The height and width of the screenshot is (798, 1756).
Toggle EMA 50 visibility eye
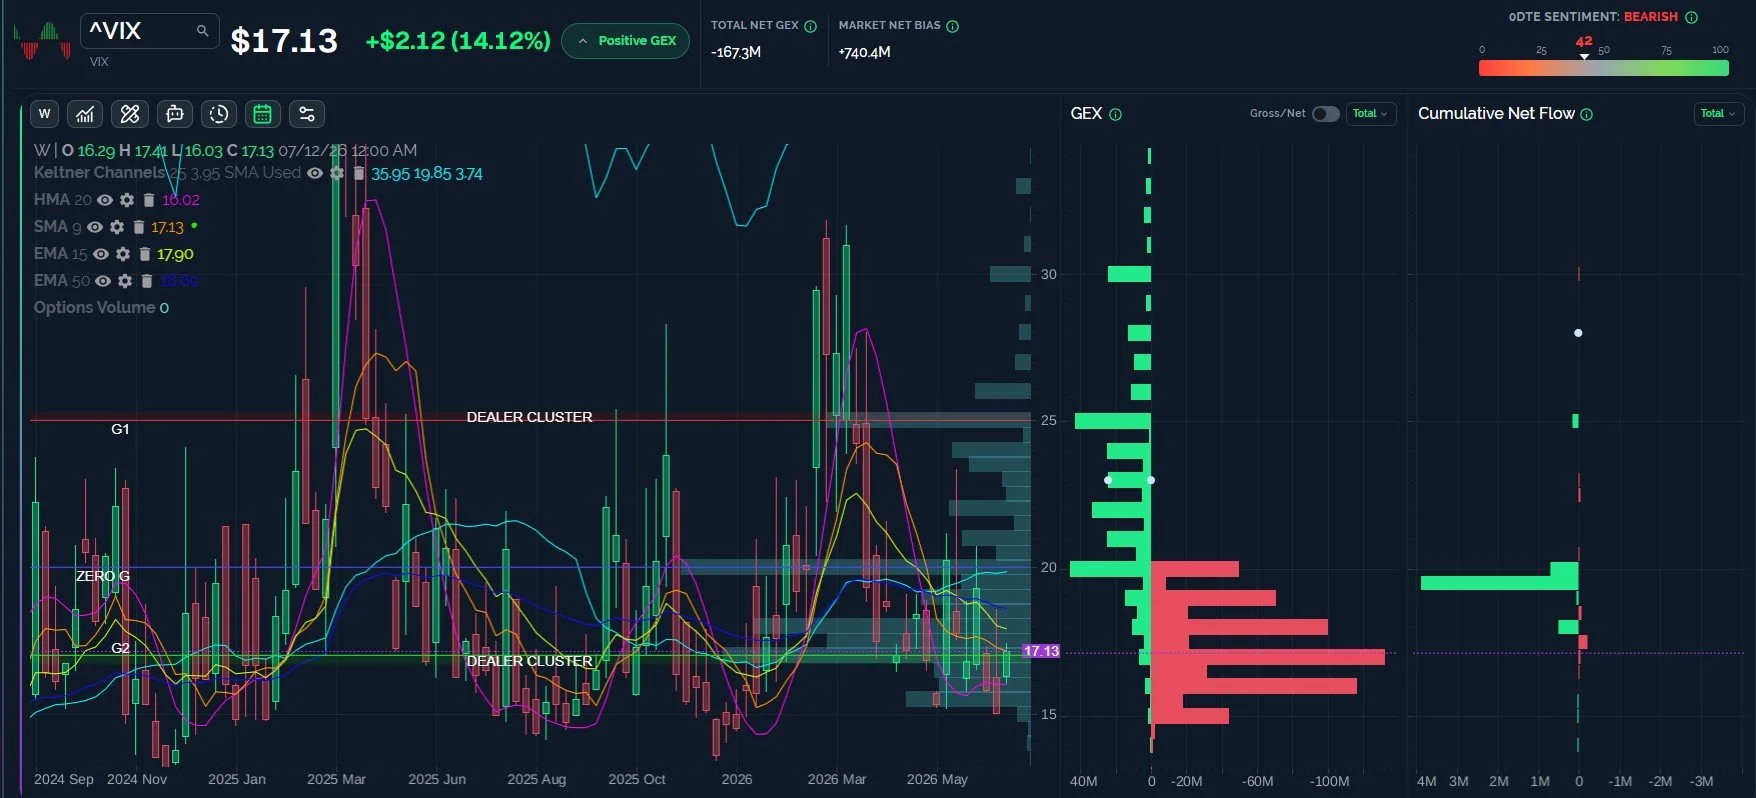(103, 281)
